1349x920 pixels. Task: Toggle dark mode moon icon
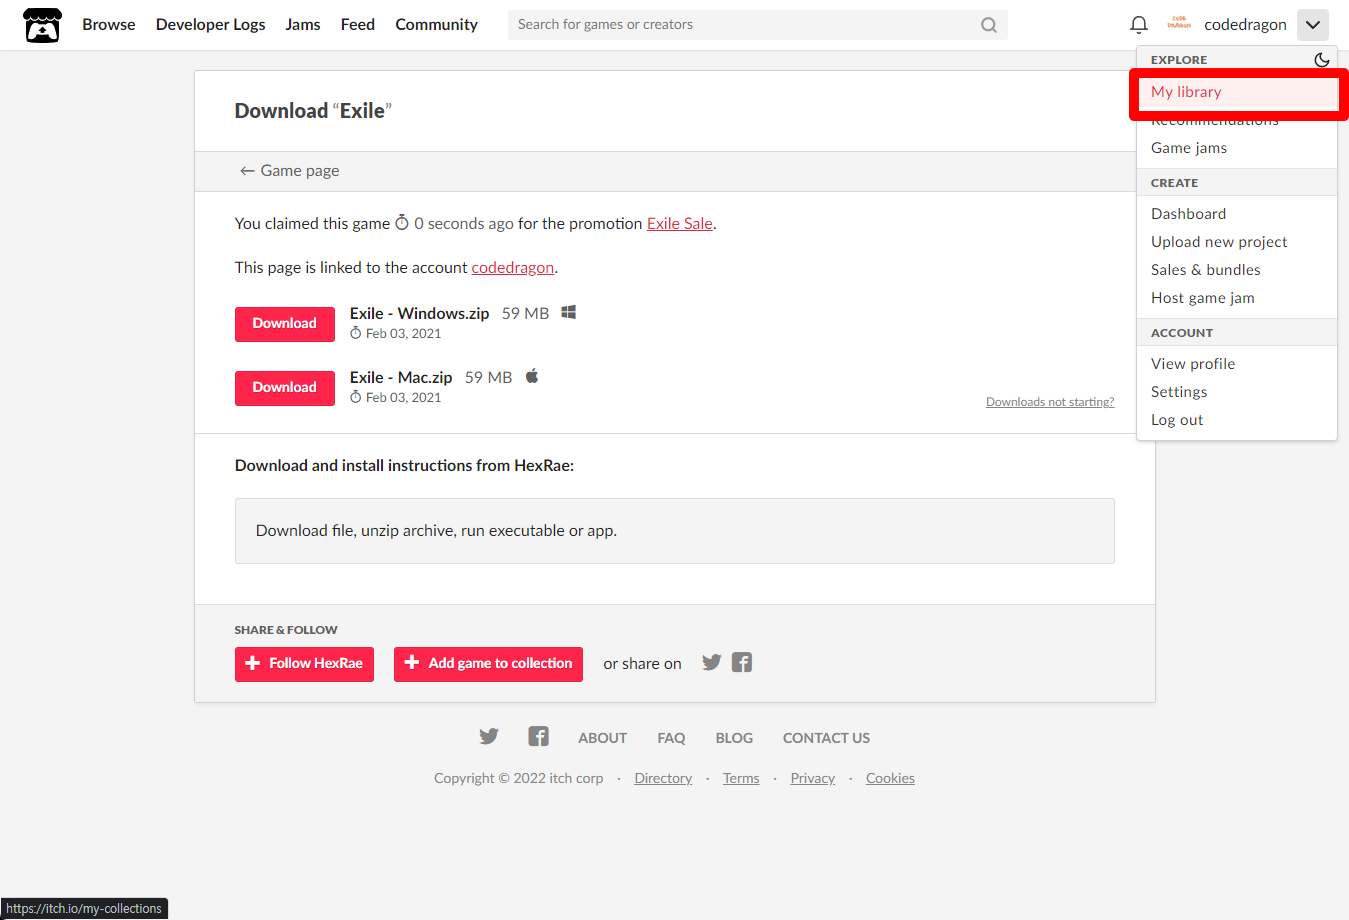pos(1321,60)
